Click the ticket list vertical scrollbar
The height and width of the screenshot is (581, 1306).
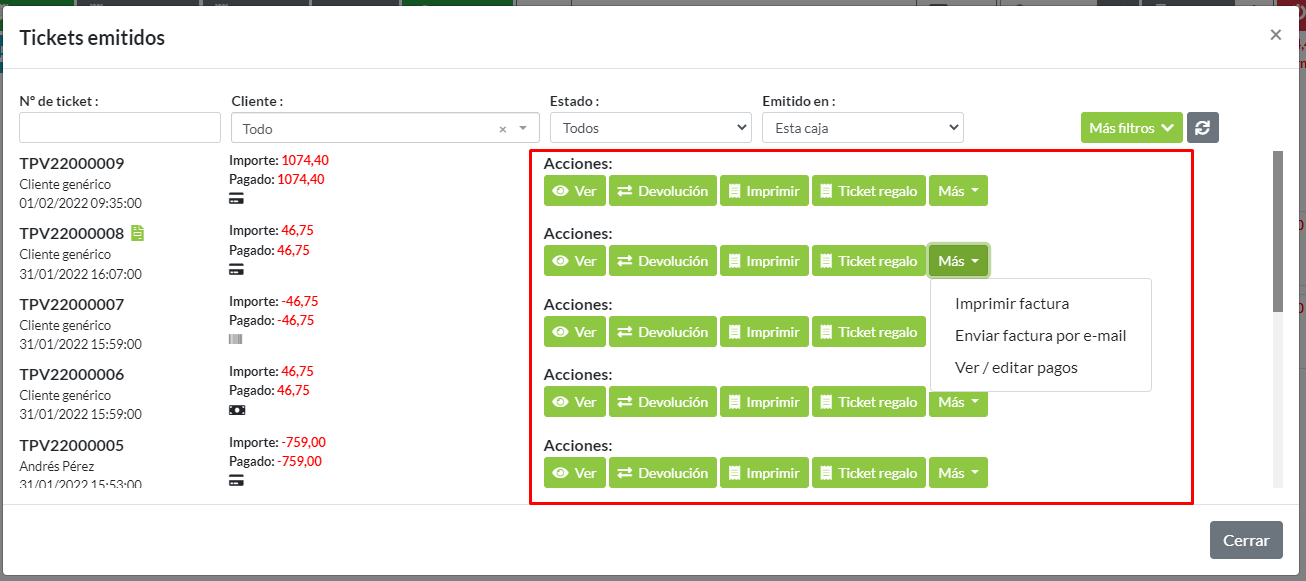click(1277, 230)
